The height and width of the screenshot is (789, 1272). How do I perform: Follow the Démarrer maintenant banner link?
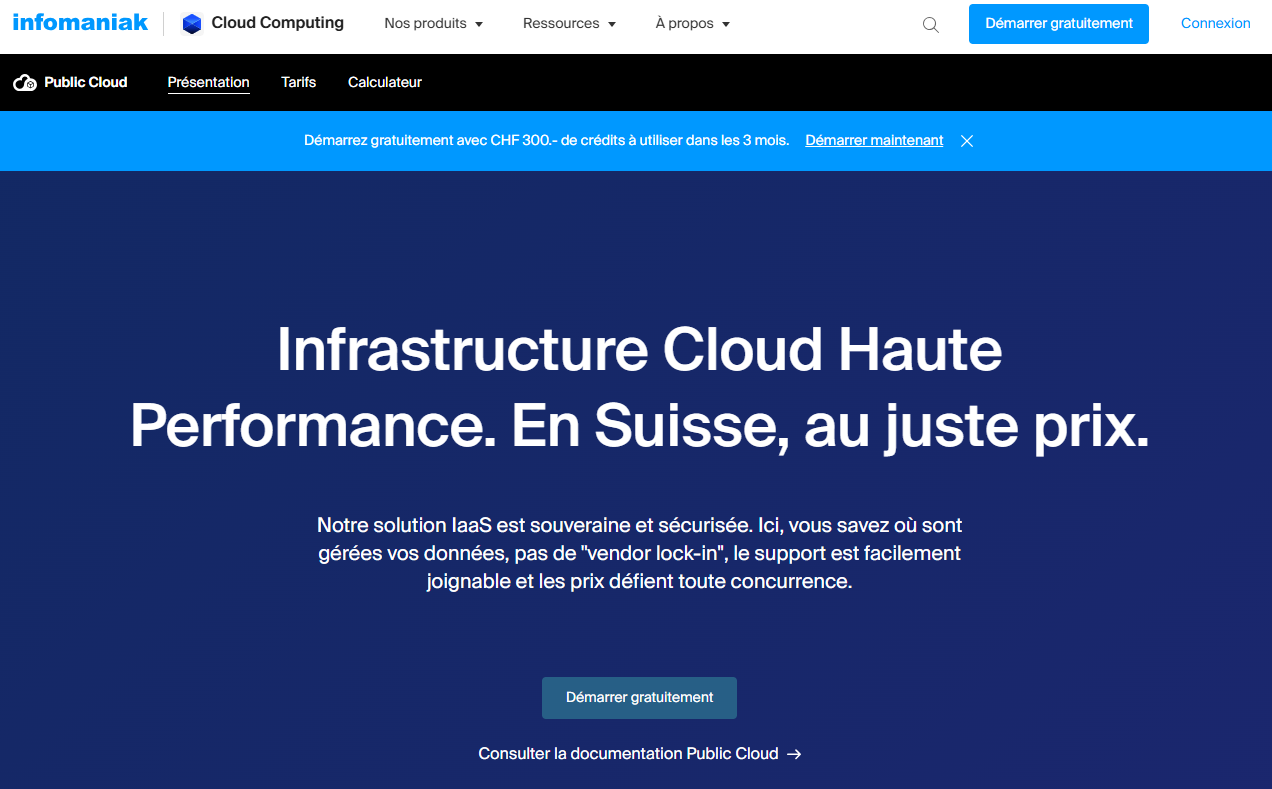point(874,141)
